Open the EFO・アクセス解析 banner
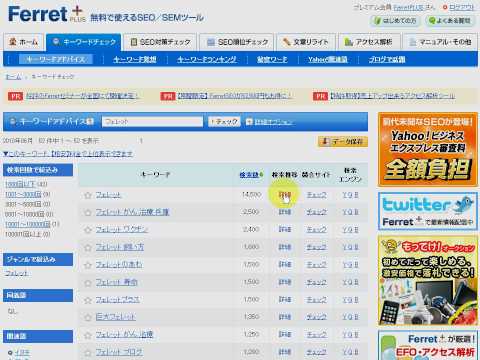The image size is (480, 360). coord(428,345)
